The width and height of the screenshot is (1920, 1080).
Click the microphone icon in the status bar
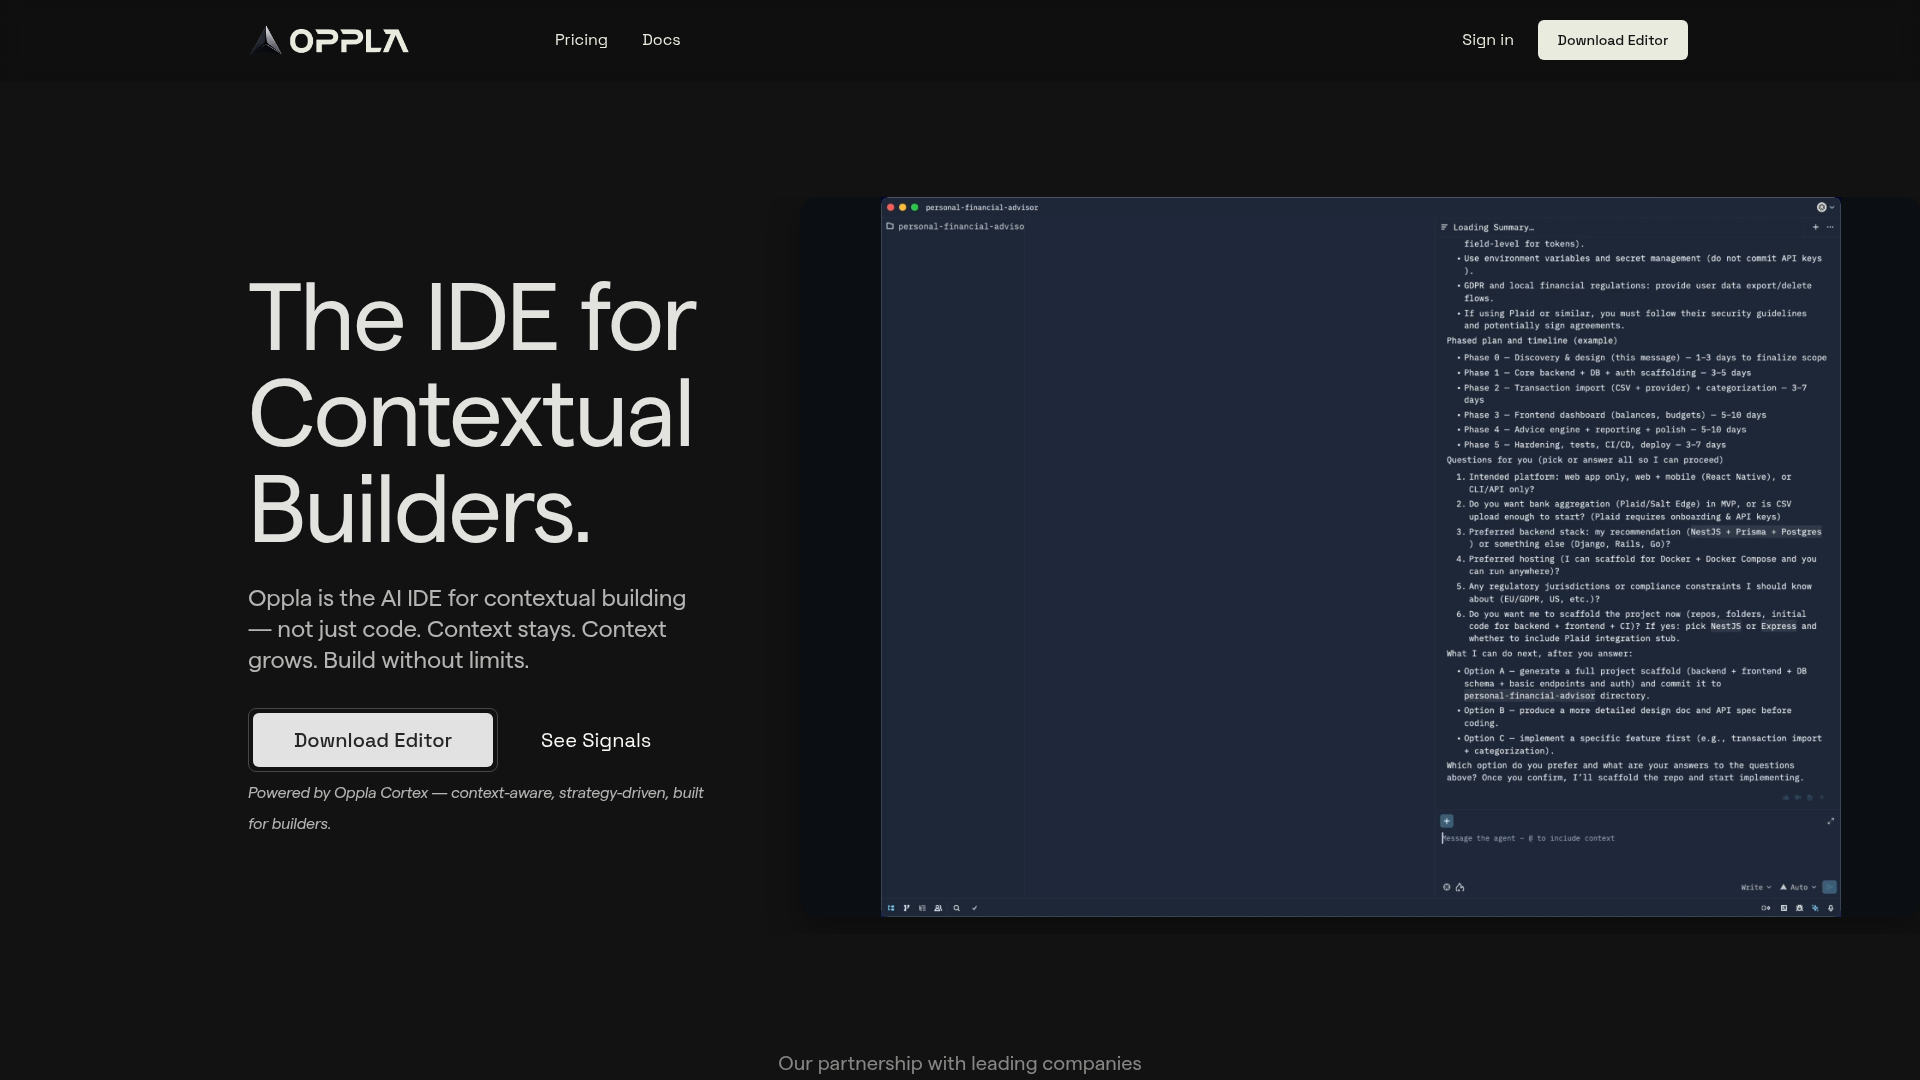tap(1831, 908)
